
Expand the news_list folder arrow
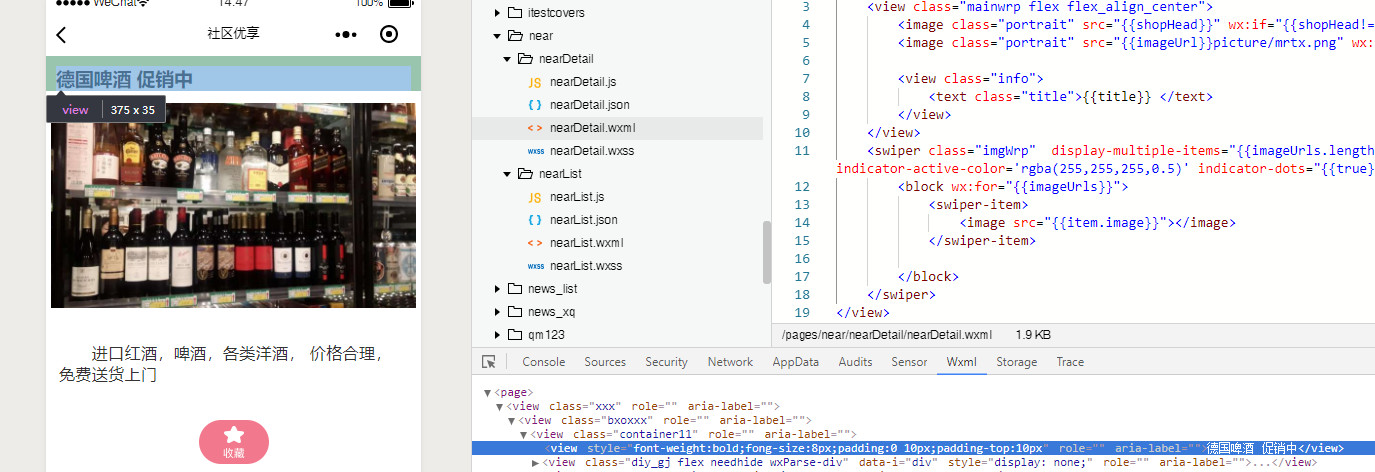pyautogui.click(x=497, y=289)
